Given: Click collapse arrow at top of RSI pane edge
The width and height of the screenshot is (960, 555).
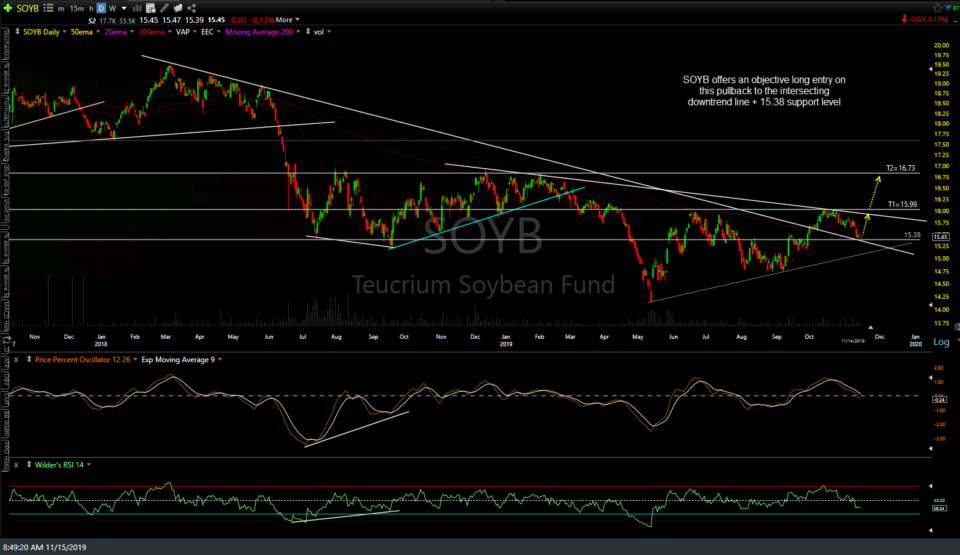Looking at the screenshot, I should coord(931,486).
